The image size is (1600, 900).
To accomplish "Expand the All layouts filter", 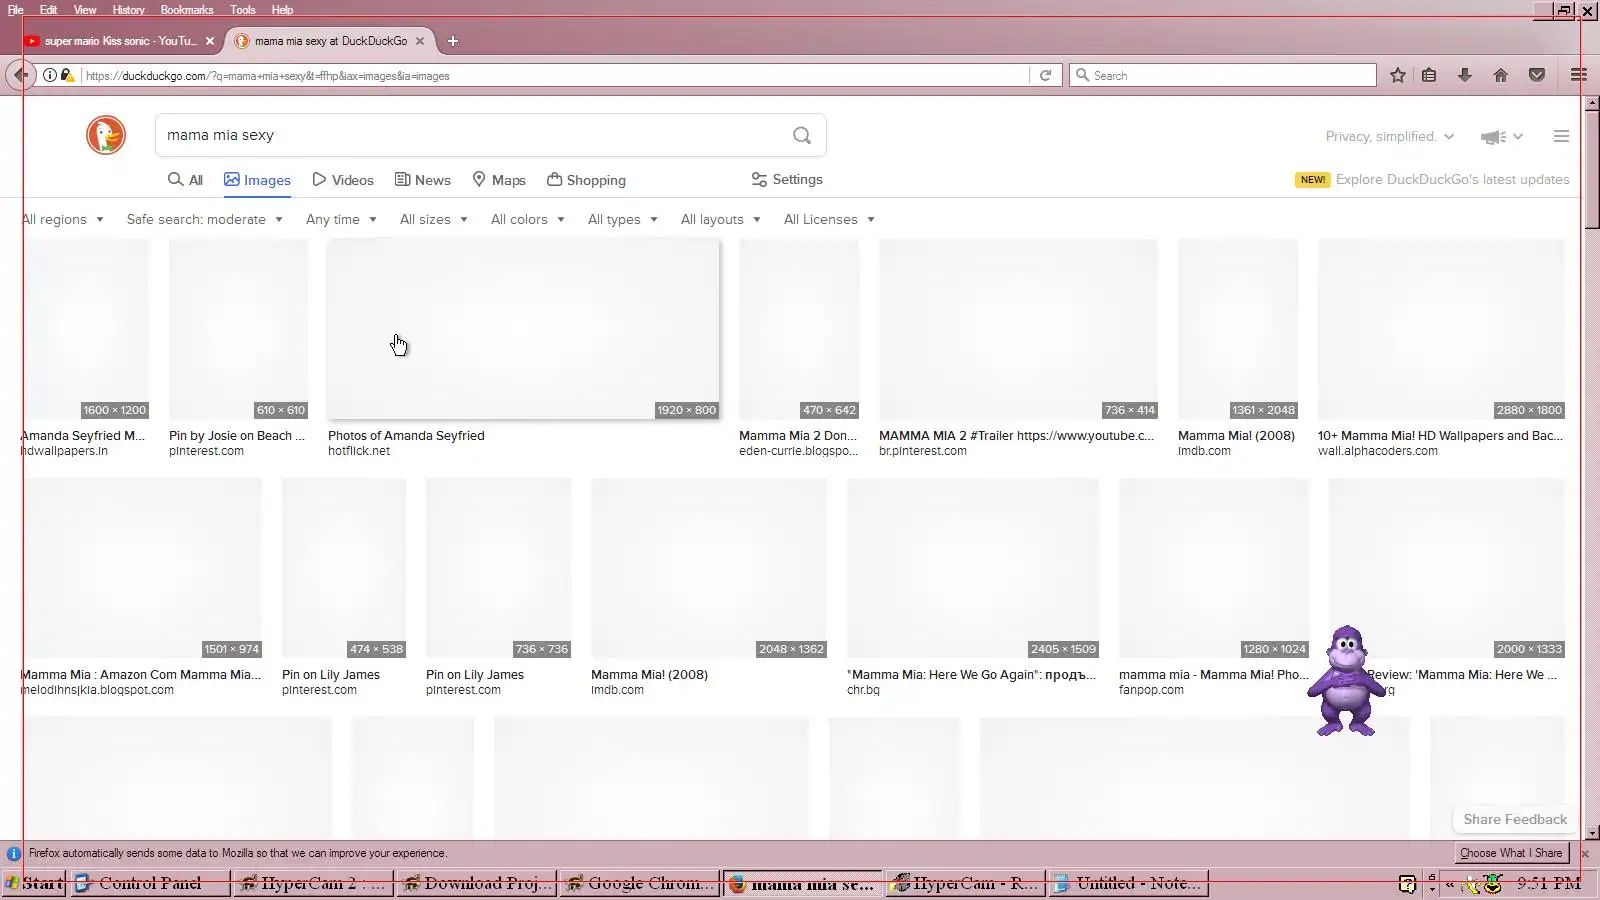I will click(721, 219).
